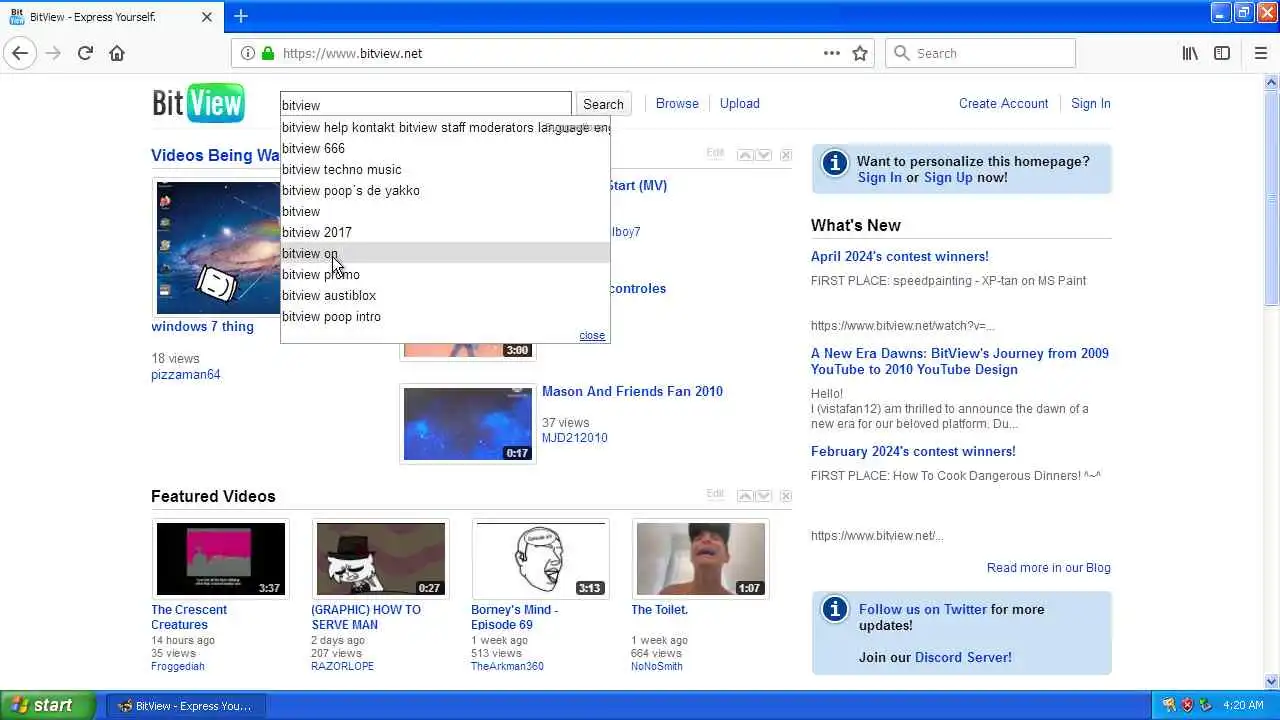Click Sign Up in personalize box
The image size is (1280, 720).
coord(948,177)
